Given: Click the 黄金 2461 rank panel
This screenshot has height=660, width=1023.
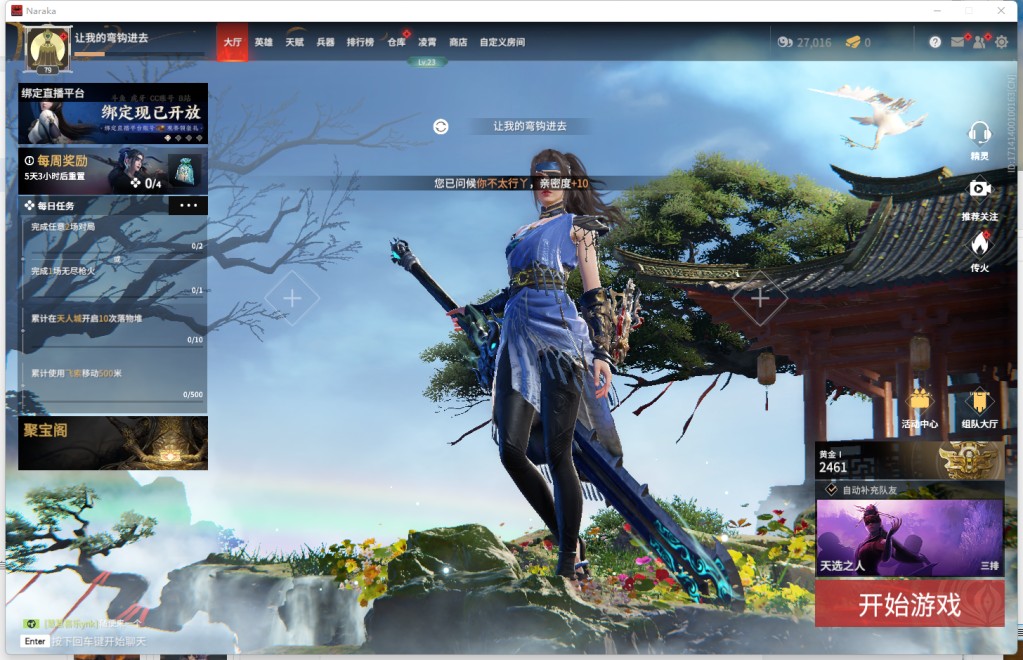Looking at the screenshot, I should pyautogui.click(x=909, y=460).
